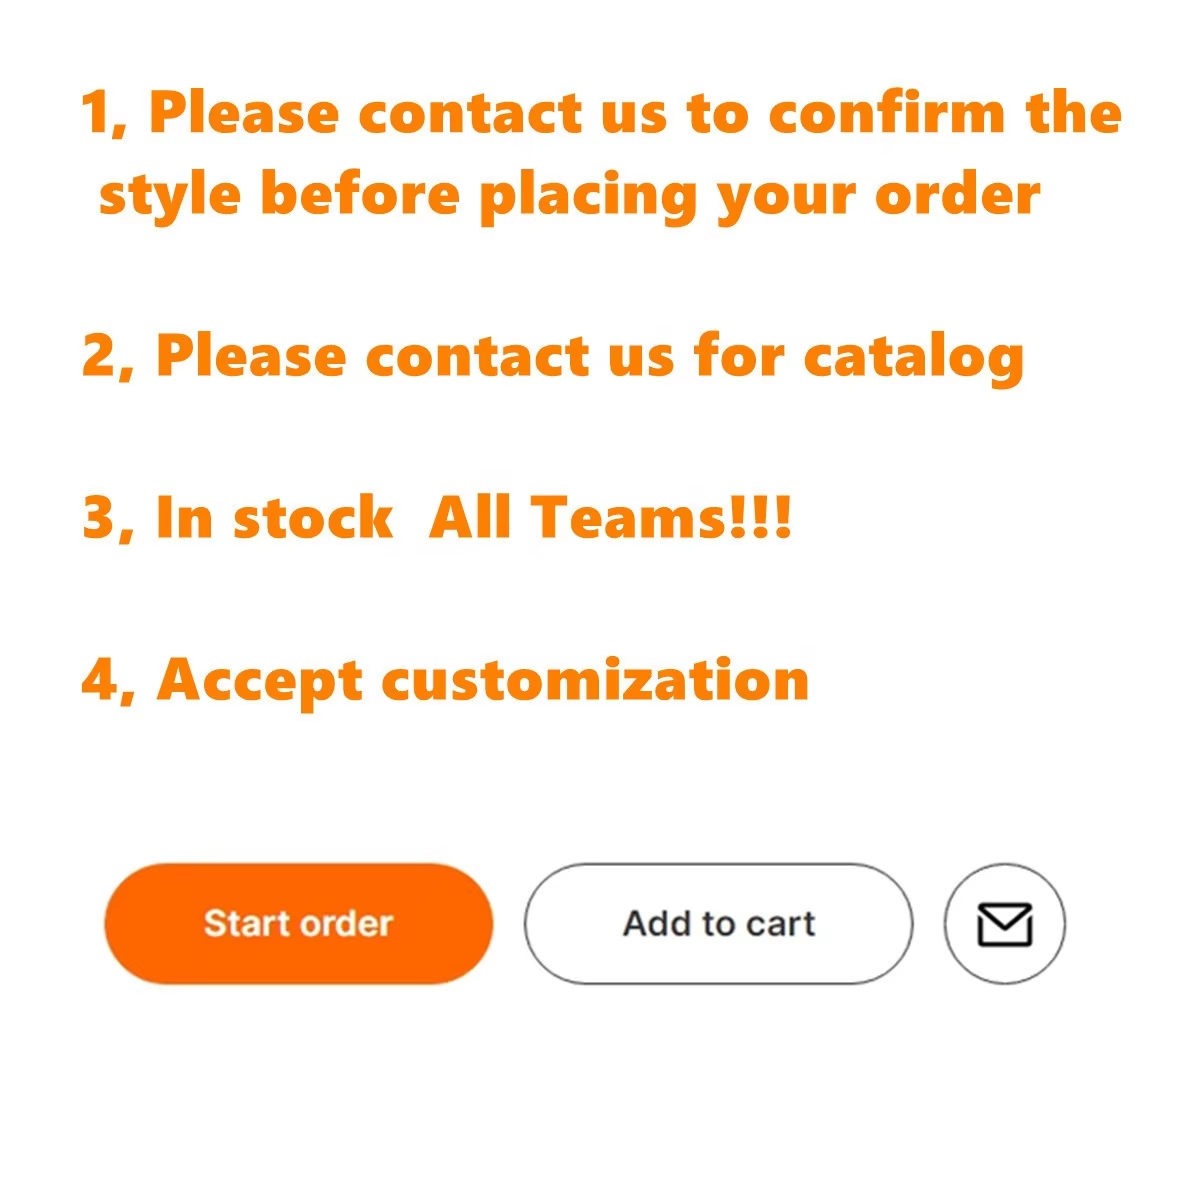
Task: Select the word "catalog"
Action: [x=913, y=358]
